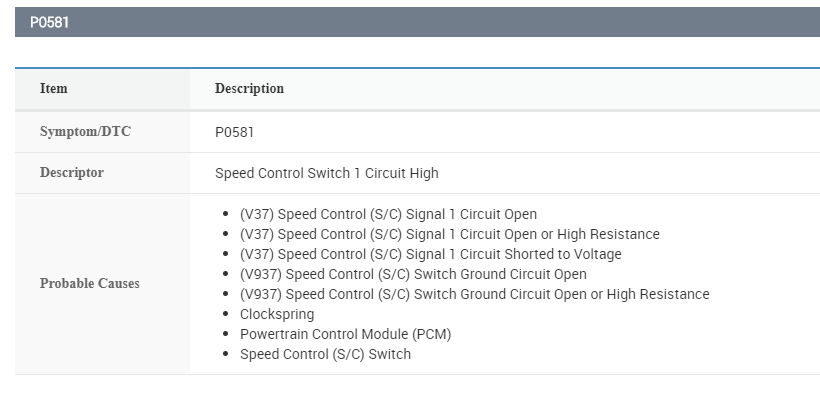Click the Clockspring list item
820x416 pixels.
pyautogui.click(x=277, y=314)
